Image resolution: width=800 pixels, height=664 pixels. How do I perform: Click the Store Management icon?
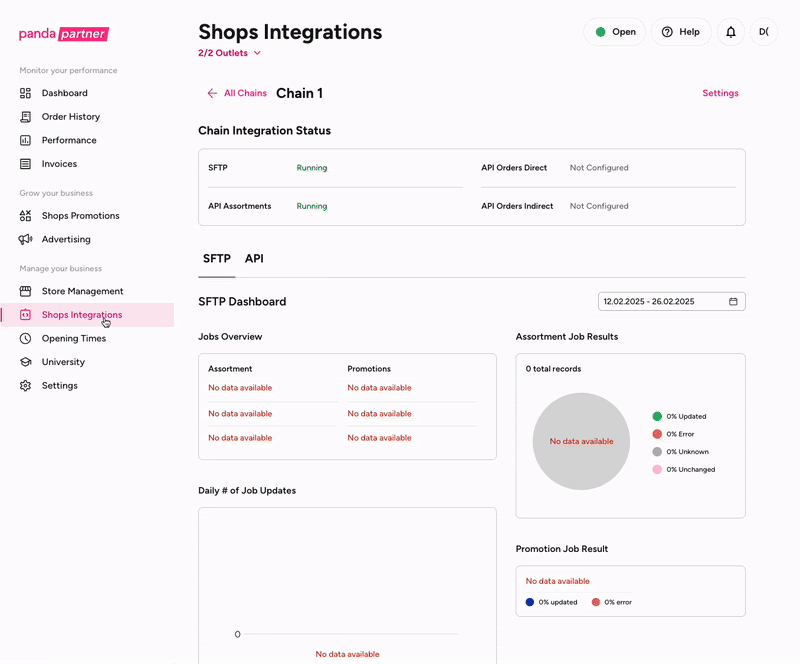(26, 291)
